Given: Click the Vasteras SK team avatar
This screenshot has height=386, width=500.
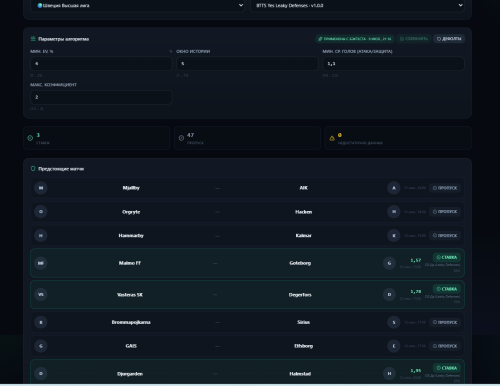Looking at the screenshot, I should (41, 295).
